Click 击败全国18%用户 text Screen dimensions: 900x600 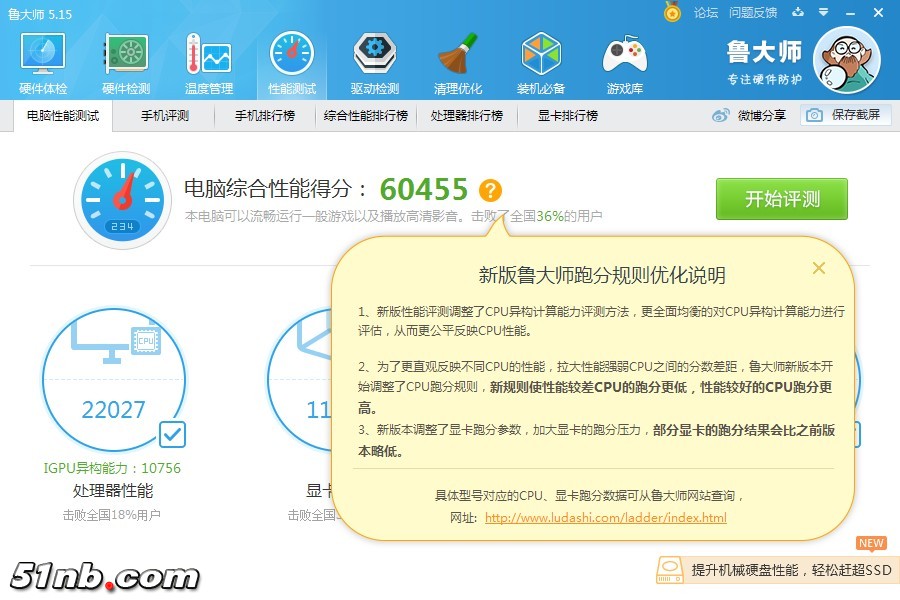click(111, 515)
